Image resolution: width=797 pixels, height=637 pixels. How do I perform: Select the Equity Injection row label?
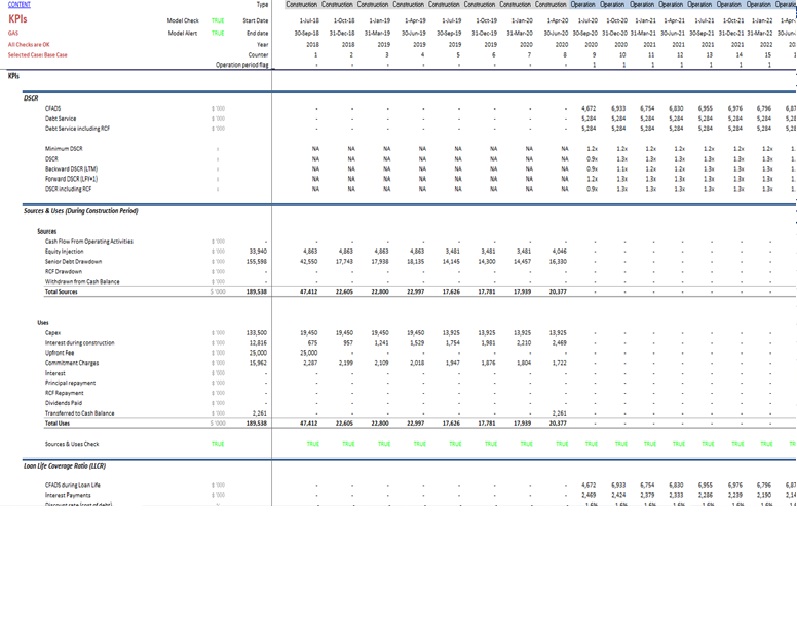64,252
